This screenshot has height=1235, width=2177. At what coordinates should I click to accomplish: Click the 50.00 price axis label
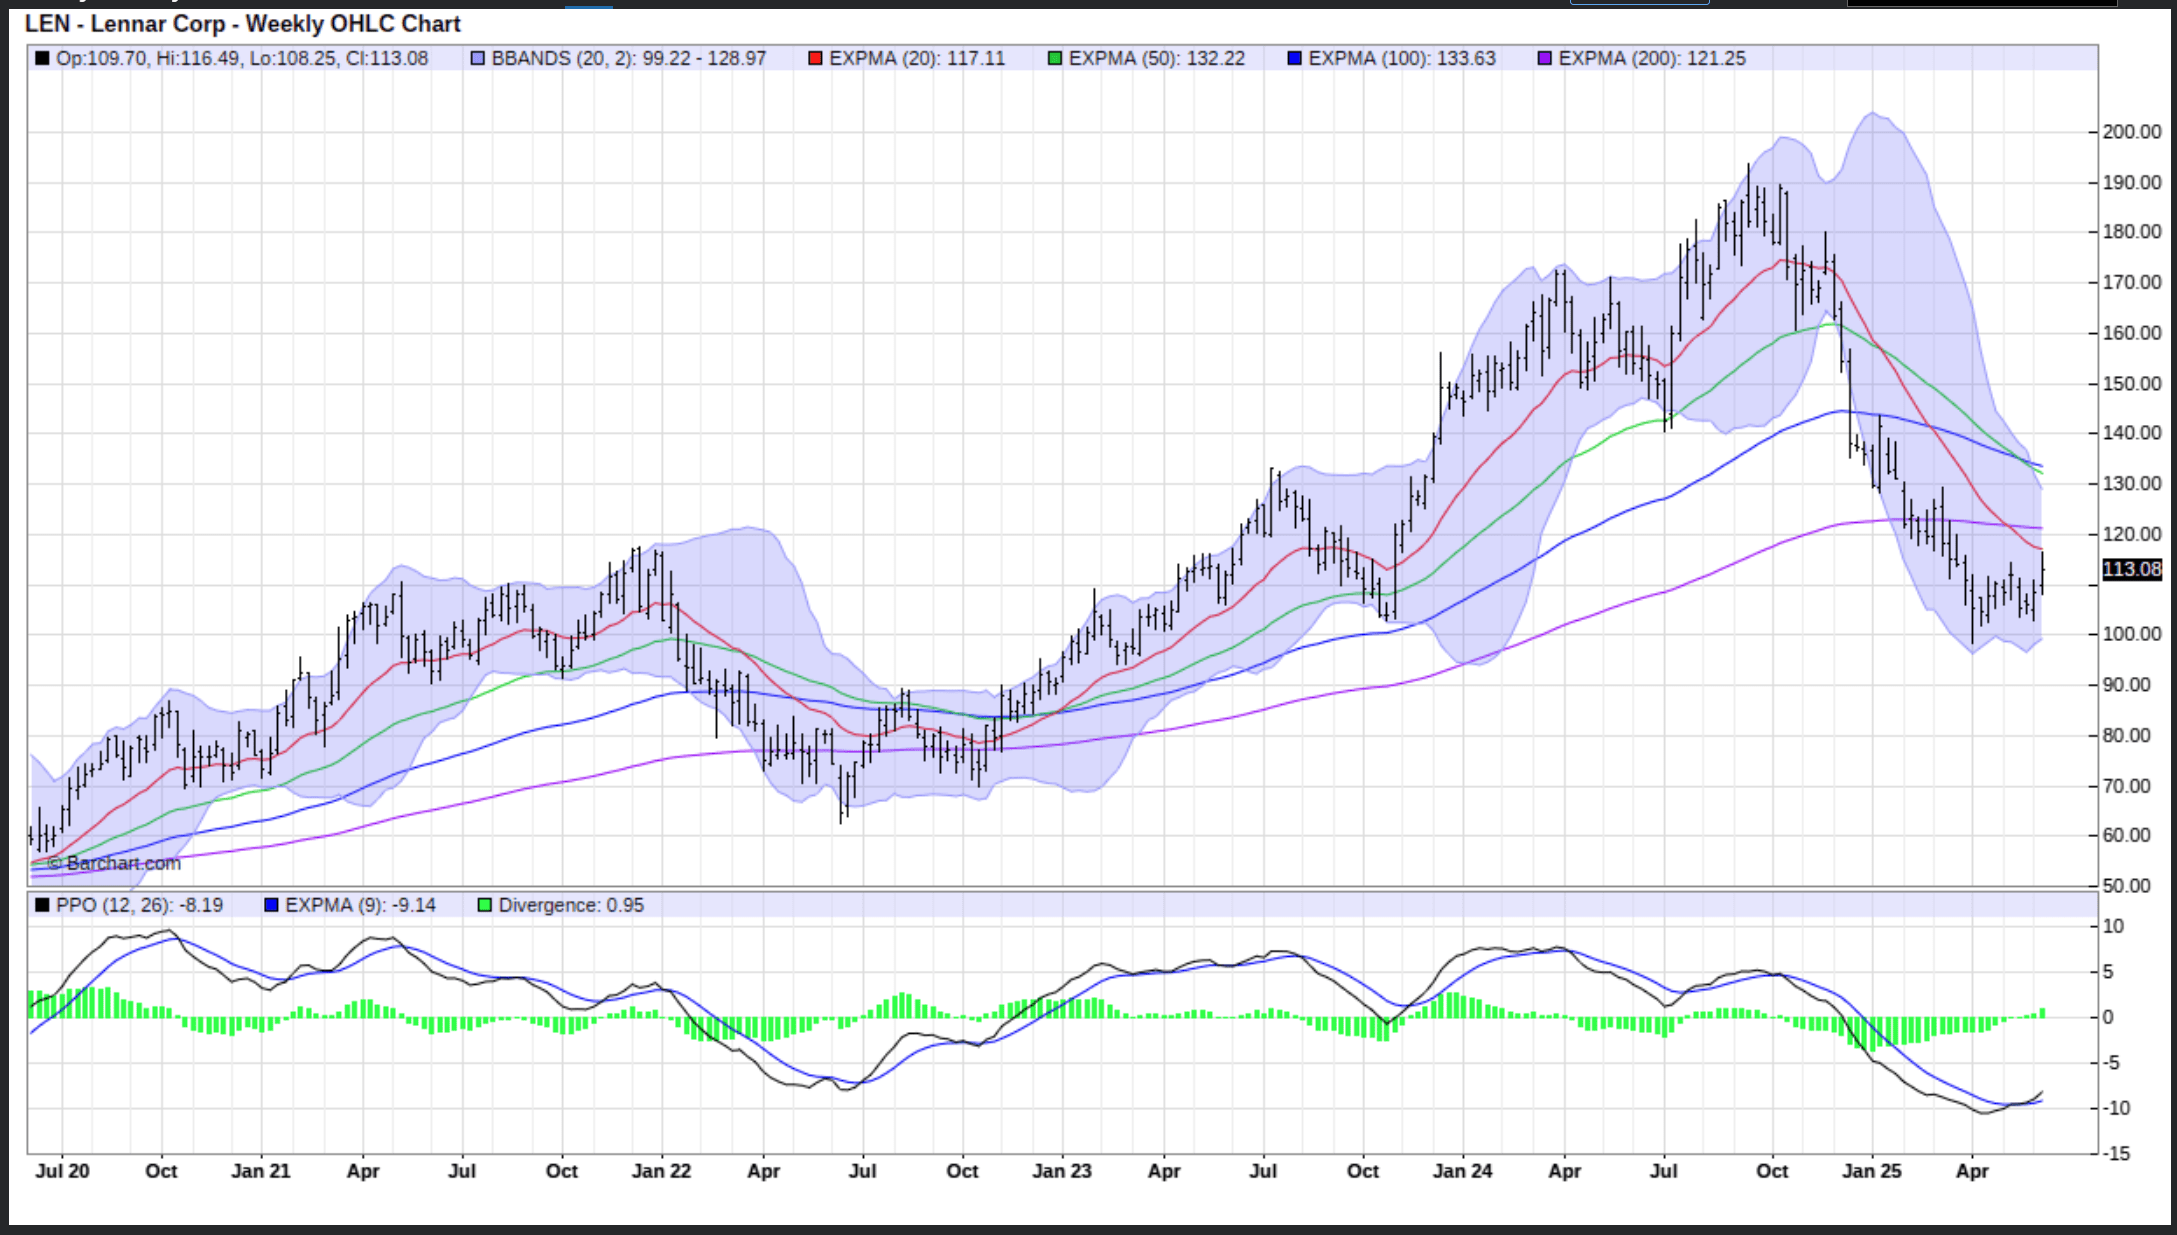point(2126,886)
